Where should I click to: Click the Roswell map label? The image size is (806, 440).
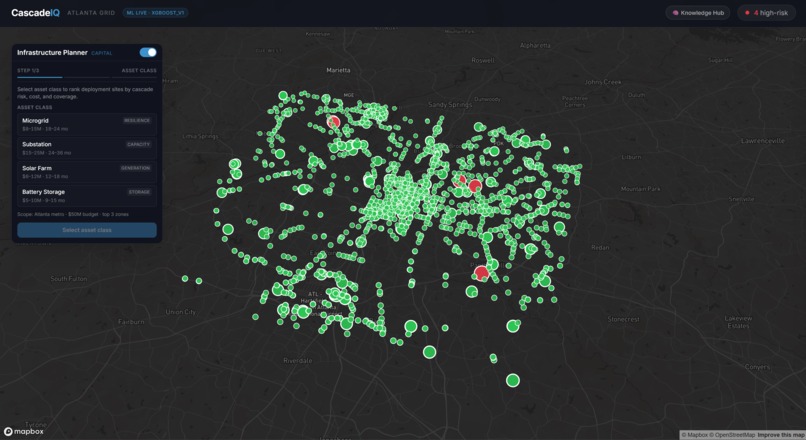483,60
